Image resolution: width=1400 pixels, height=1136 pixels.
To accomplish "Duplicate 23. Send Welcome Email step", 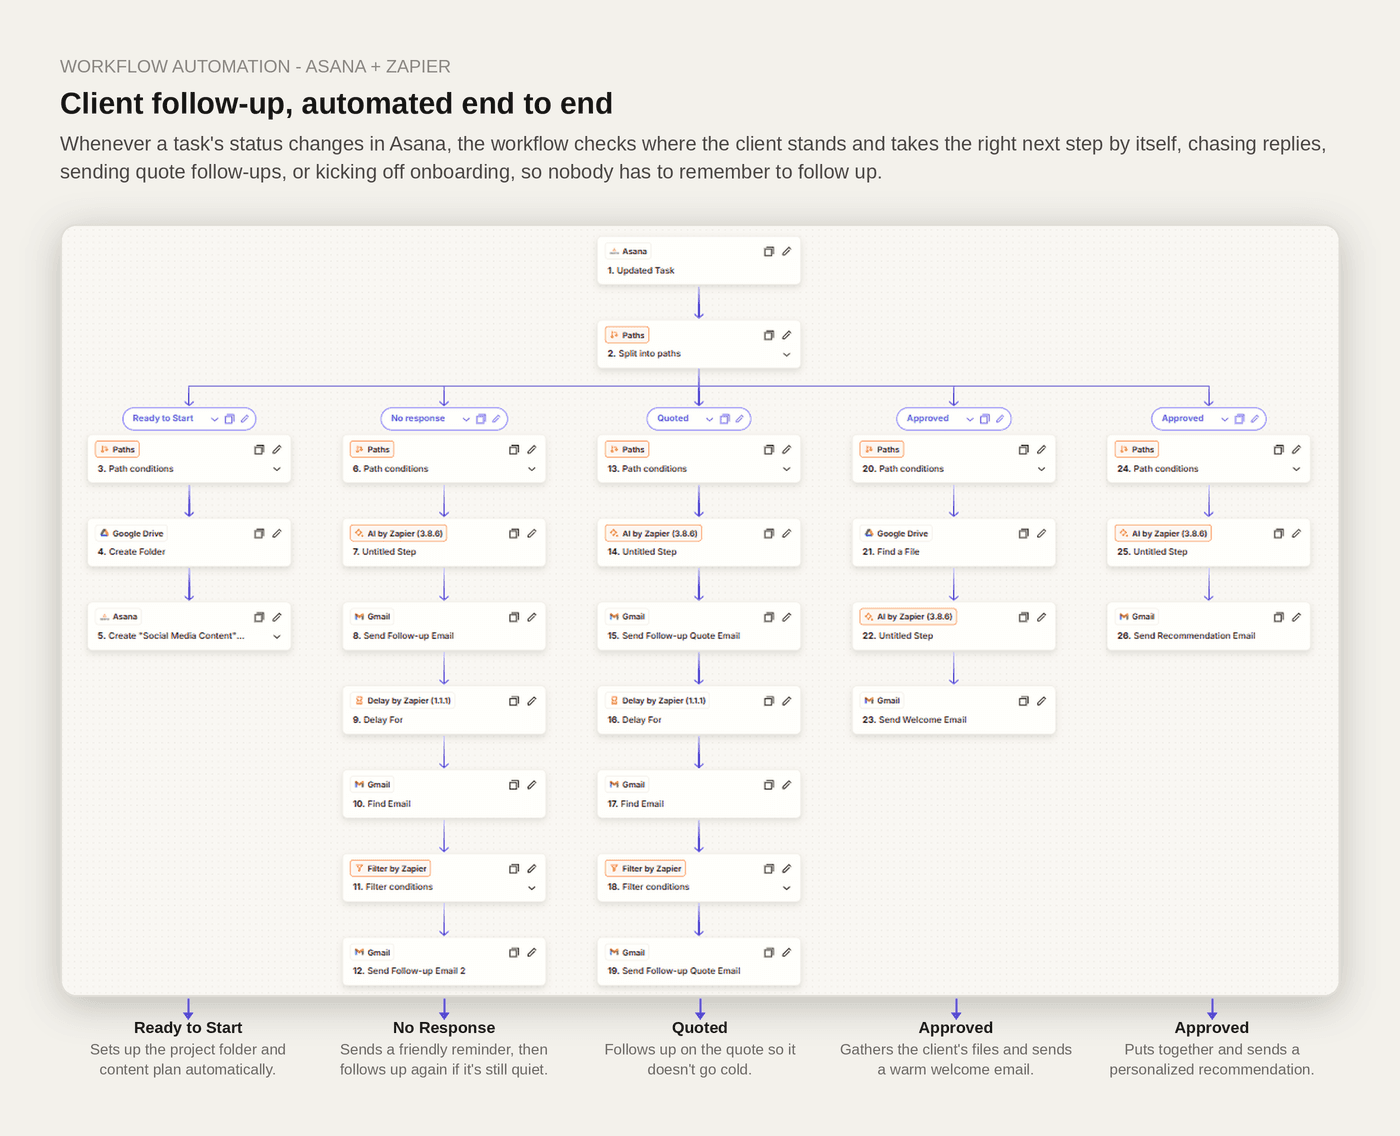I will pyautogui.click(x=1024, y=701).
